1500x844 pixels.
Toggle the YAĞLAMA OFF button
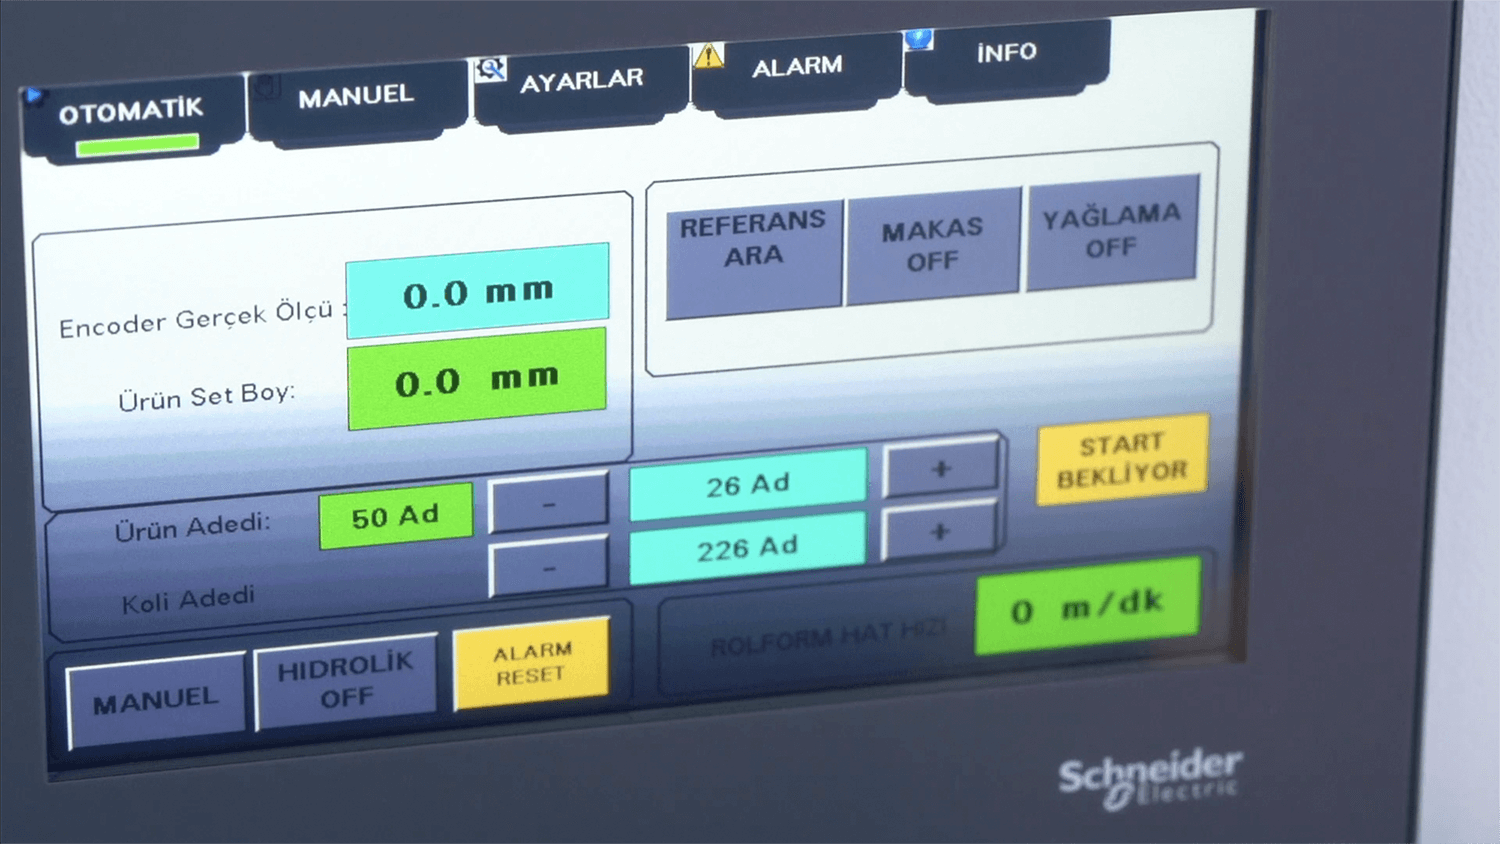click(1111, 231)
